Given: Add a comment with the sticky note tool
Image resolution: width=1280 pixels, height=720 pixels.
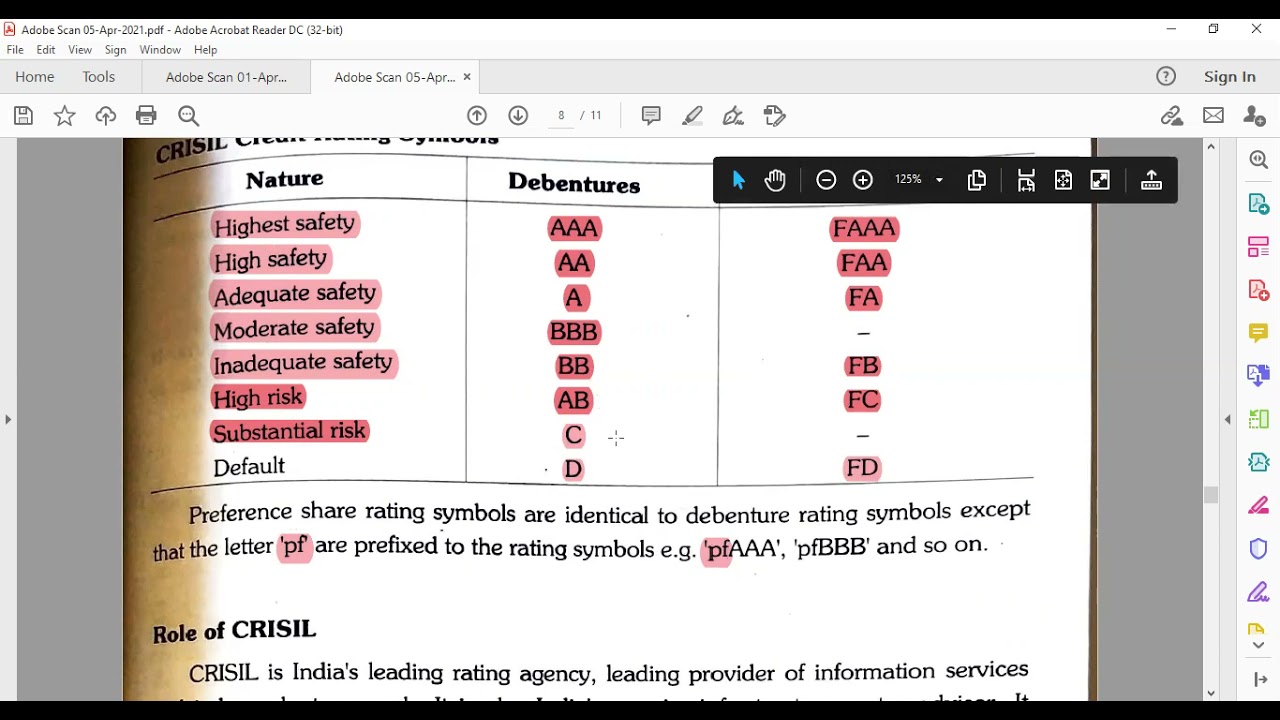Looking at the screenshot, I should coord(651,116).
